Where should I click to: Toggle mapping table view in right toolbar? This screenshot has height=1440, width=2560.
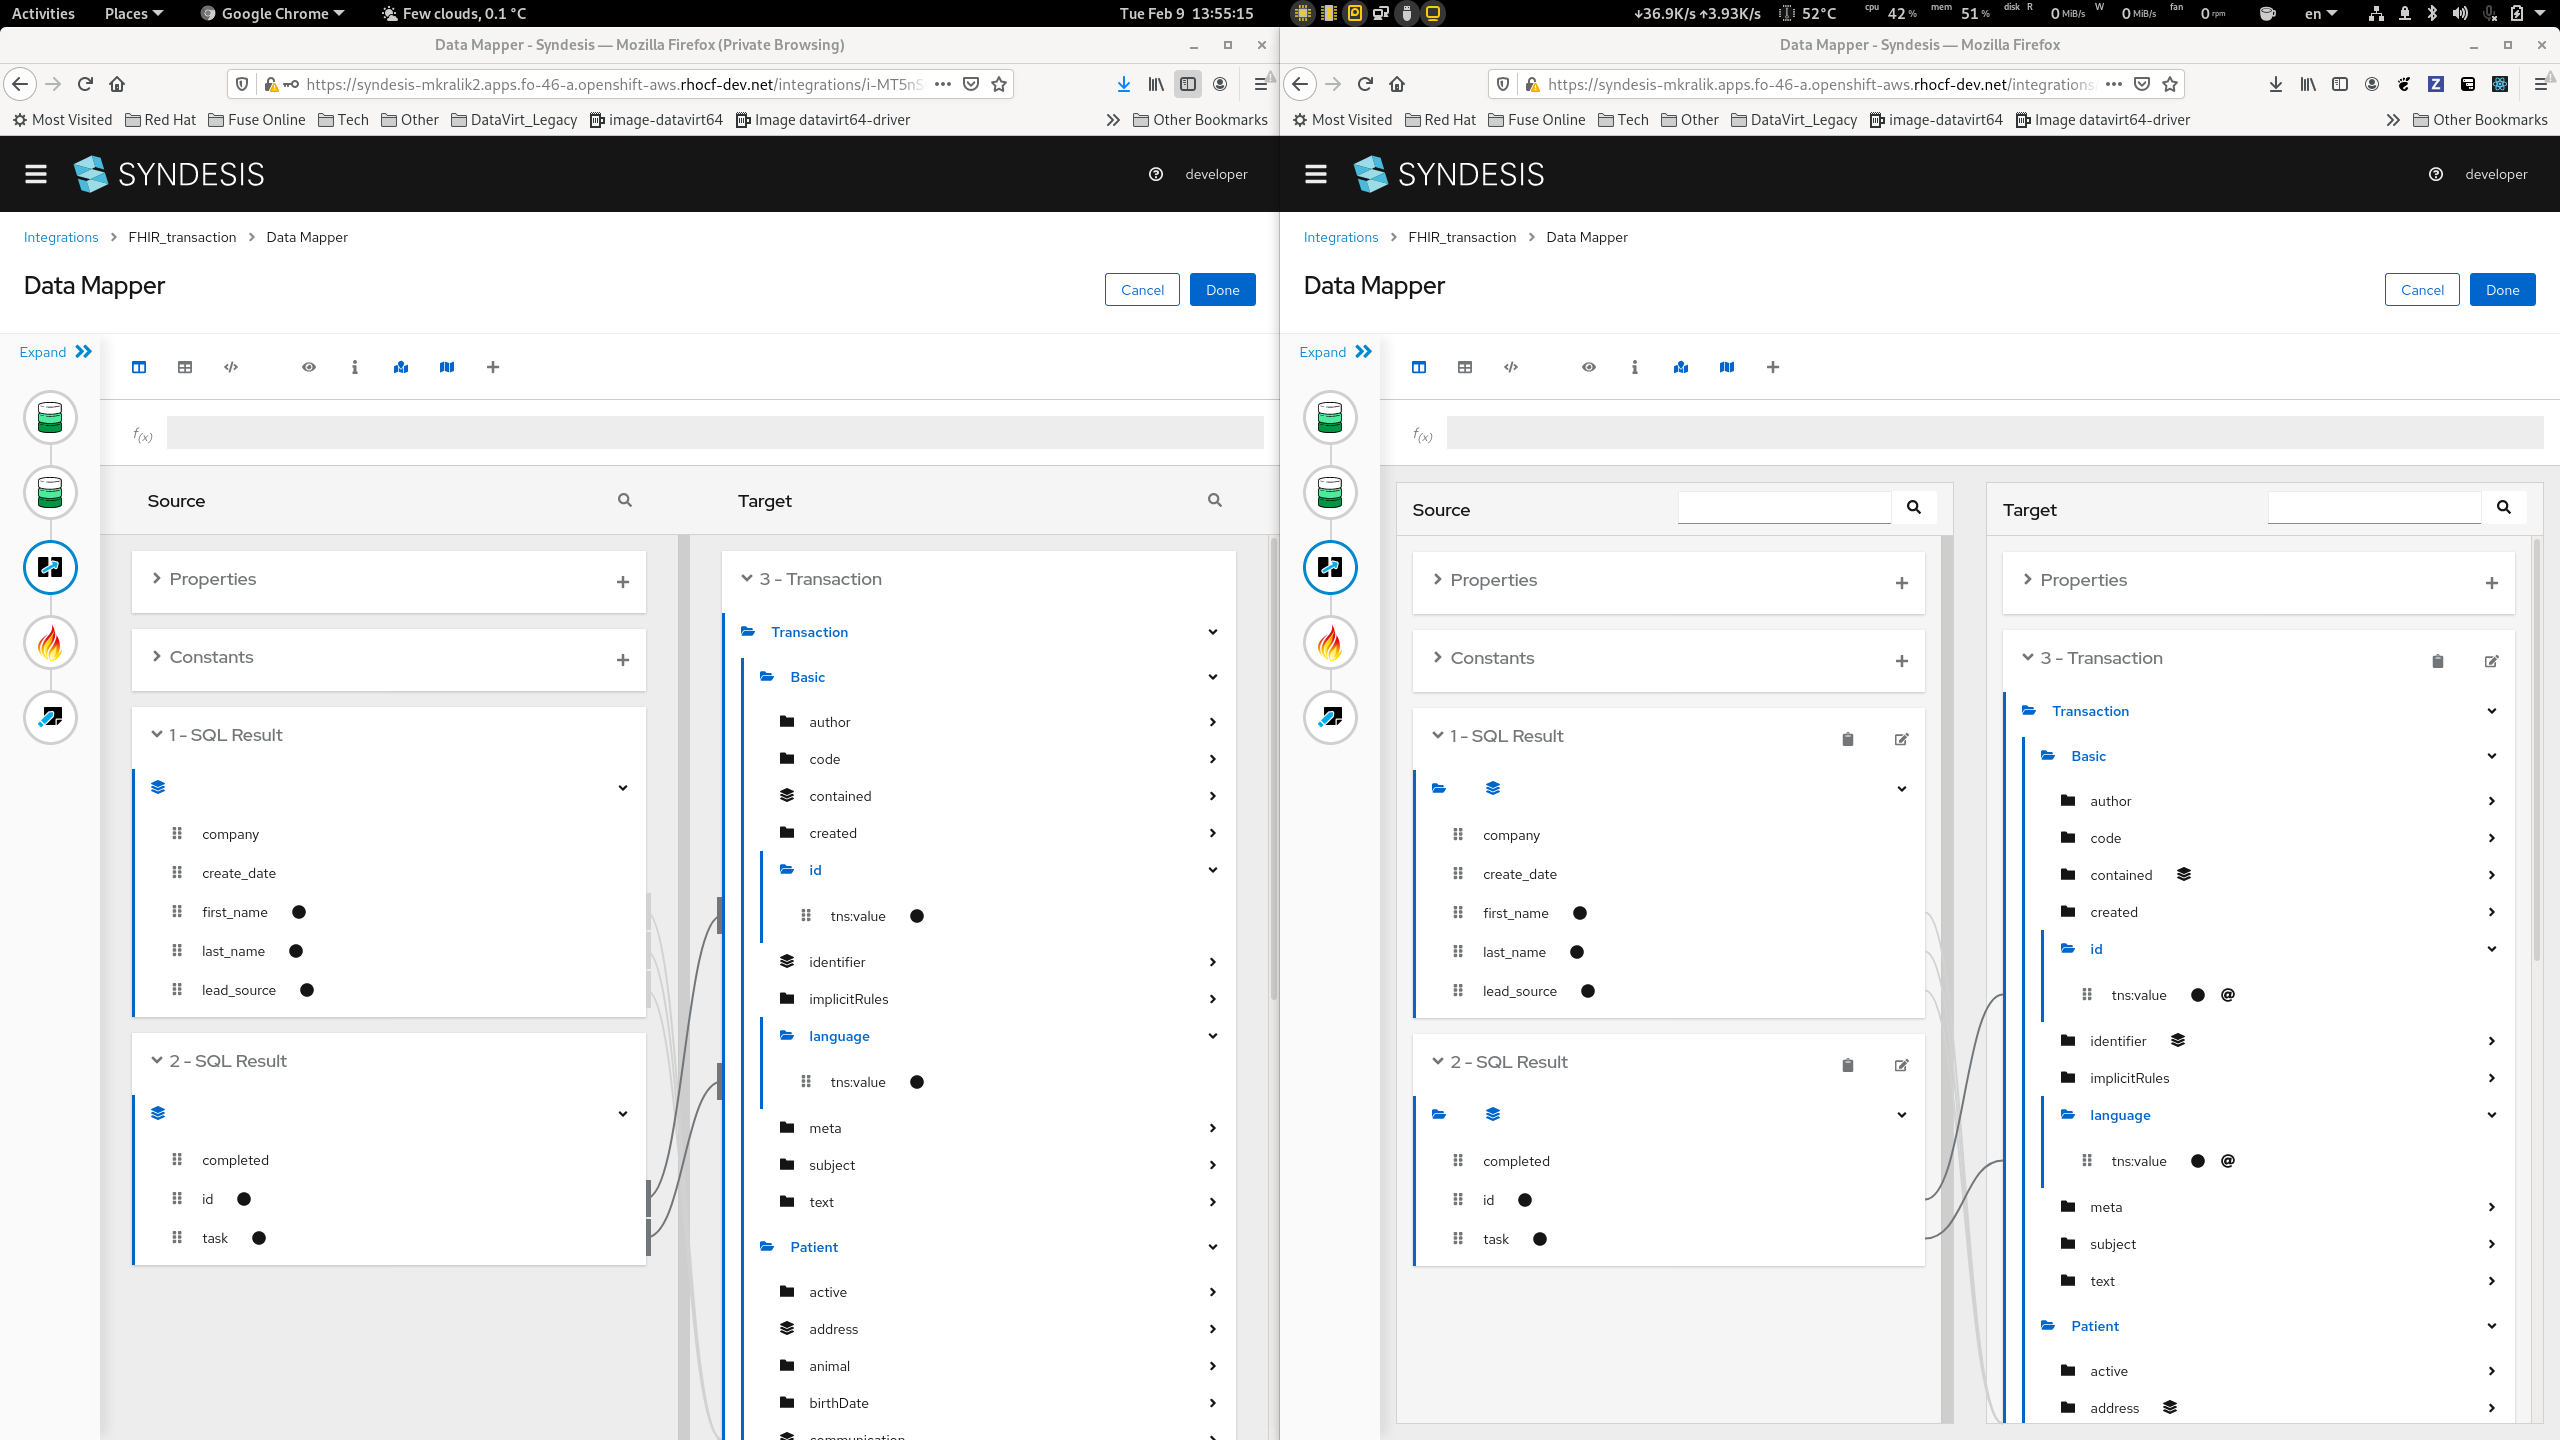click(x=1465, y=367)
